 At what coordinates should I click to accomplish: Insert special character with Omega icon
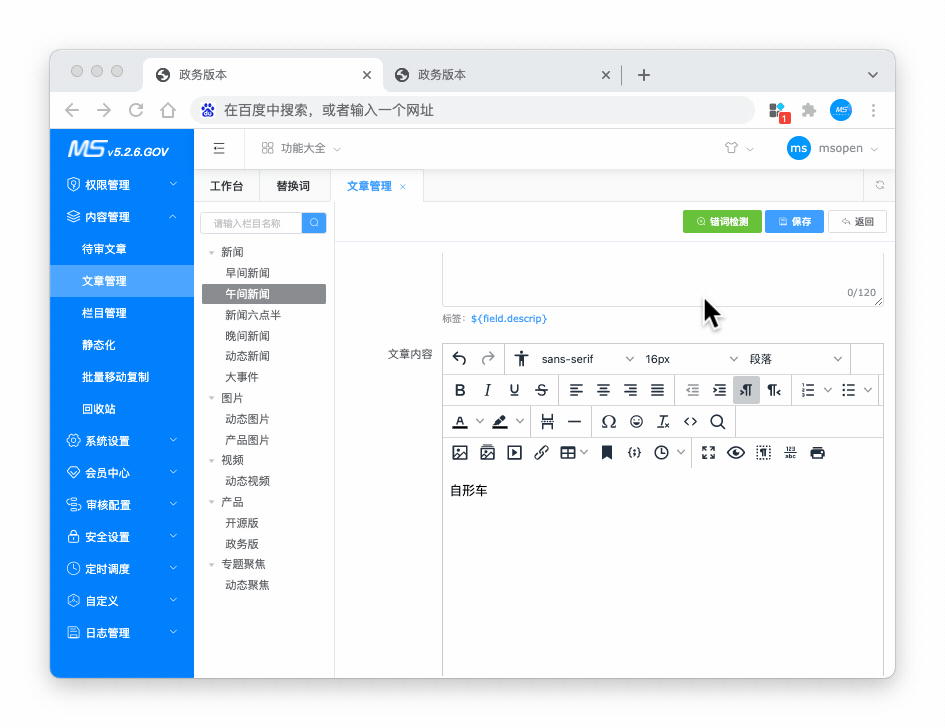pyautogui.click(x=608, y=422)
